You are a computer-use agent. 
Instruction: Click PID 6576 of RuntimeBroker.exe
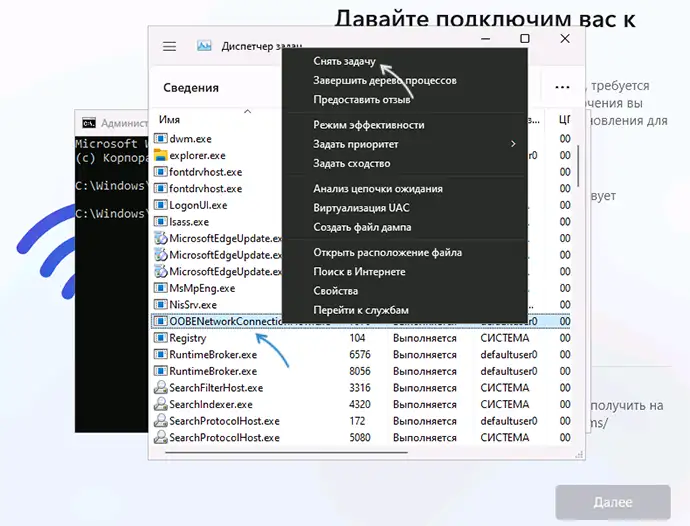coord(360,355)
